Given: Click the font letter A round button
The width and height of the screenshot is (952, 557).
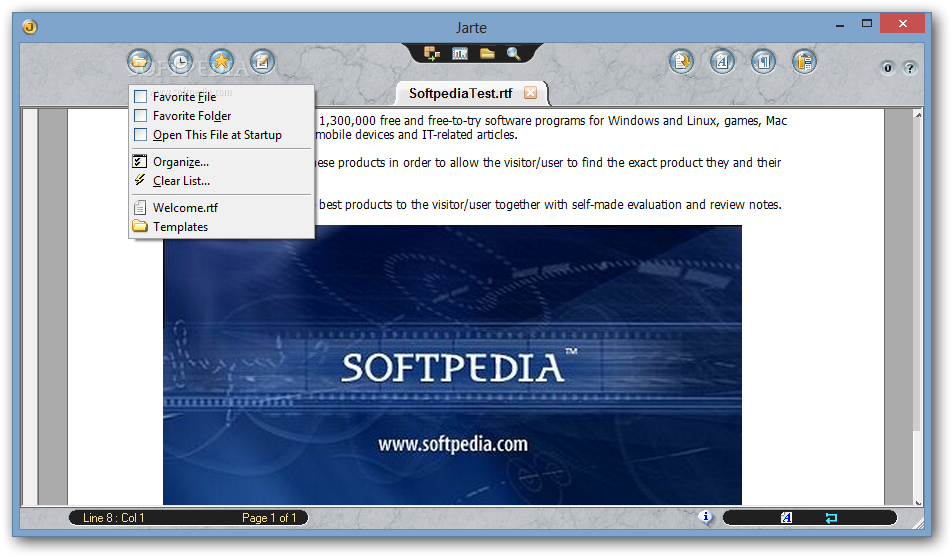Looking at the screenshot, I should [722, 61].
